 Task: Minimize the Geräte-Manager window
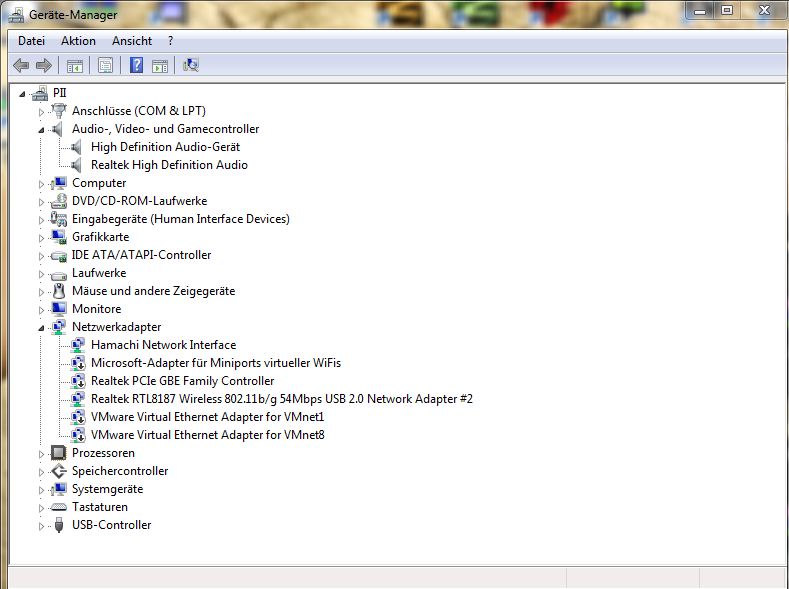tap(700, 11)
